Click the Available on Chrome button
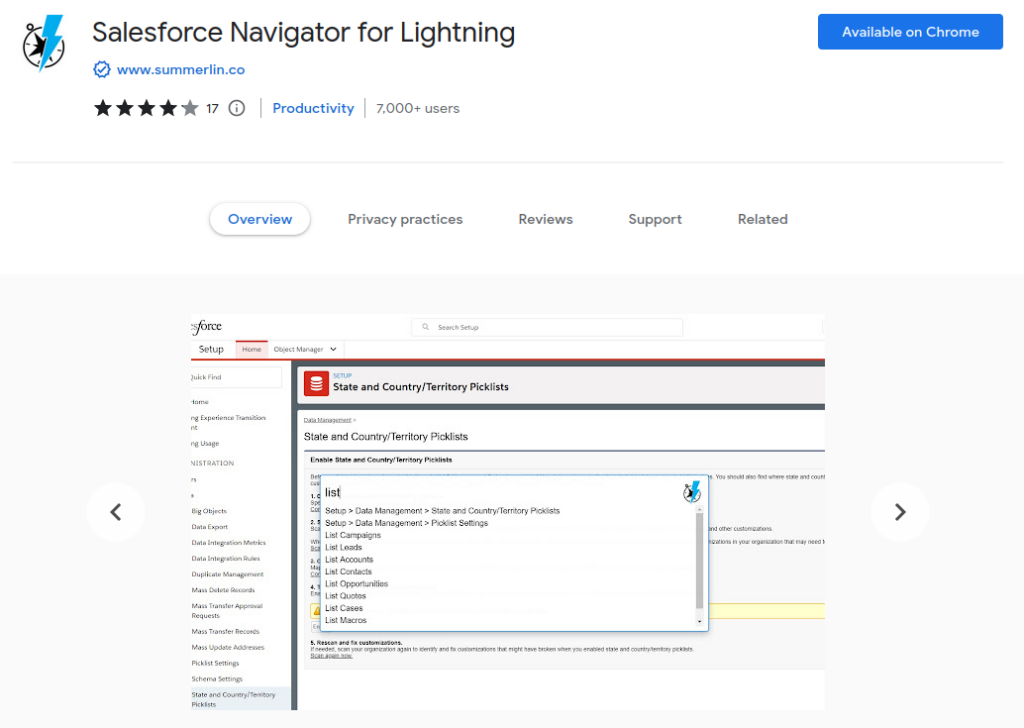1024x728 pixels. point(909,31)
